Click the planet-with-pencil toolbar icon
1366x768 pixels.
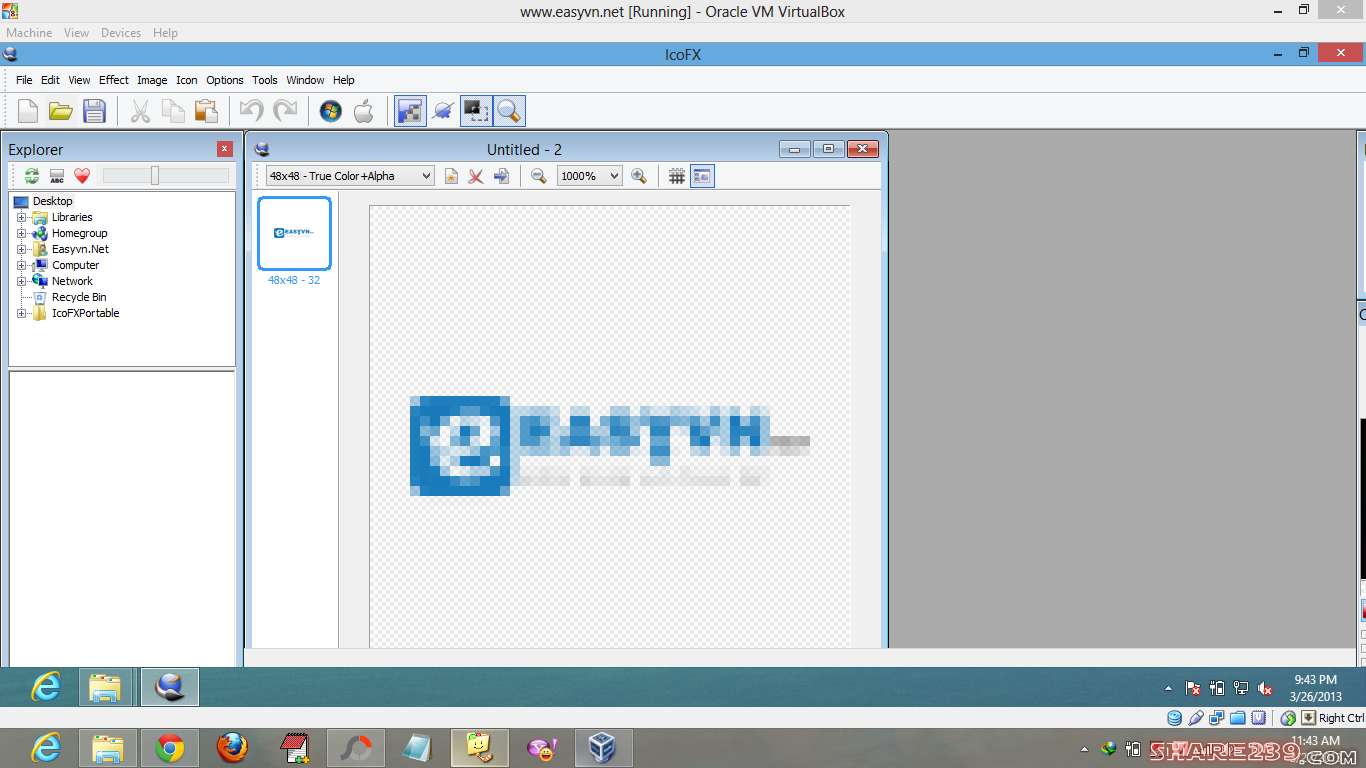pyautogui.click(x=443, y=111)
